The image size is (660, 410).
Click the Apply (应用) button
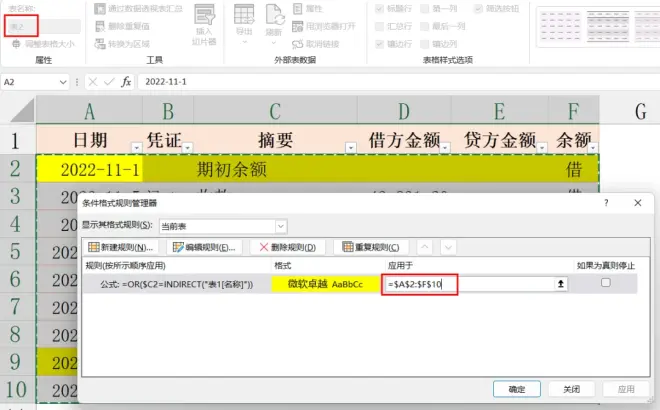[626, 389]
